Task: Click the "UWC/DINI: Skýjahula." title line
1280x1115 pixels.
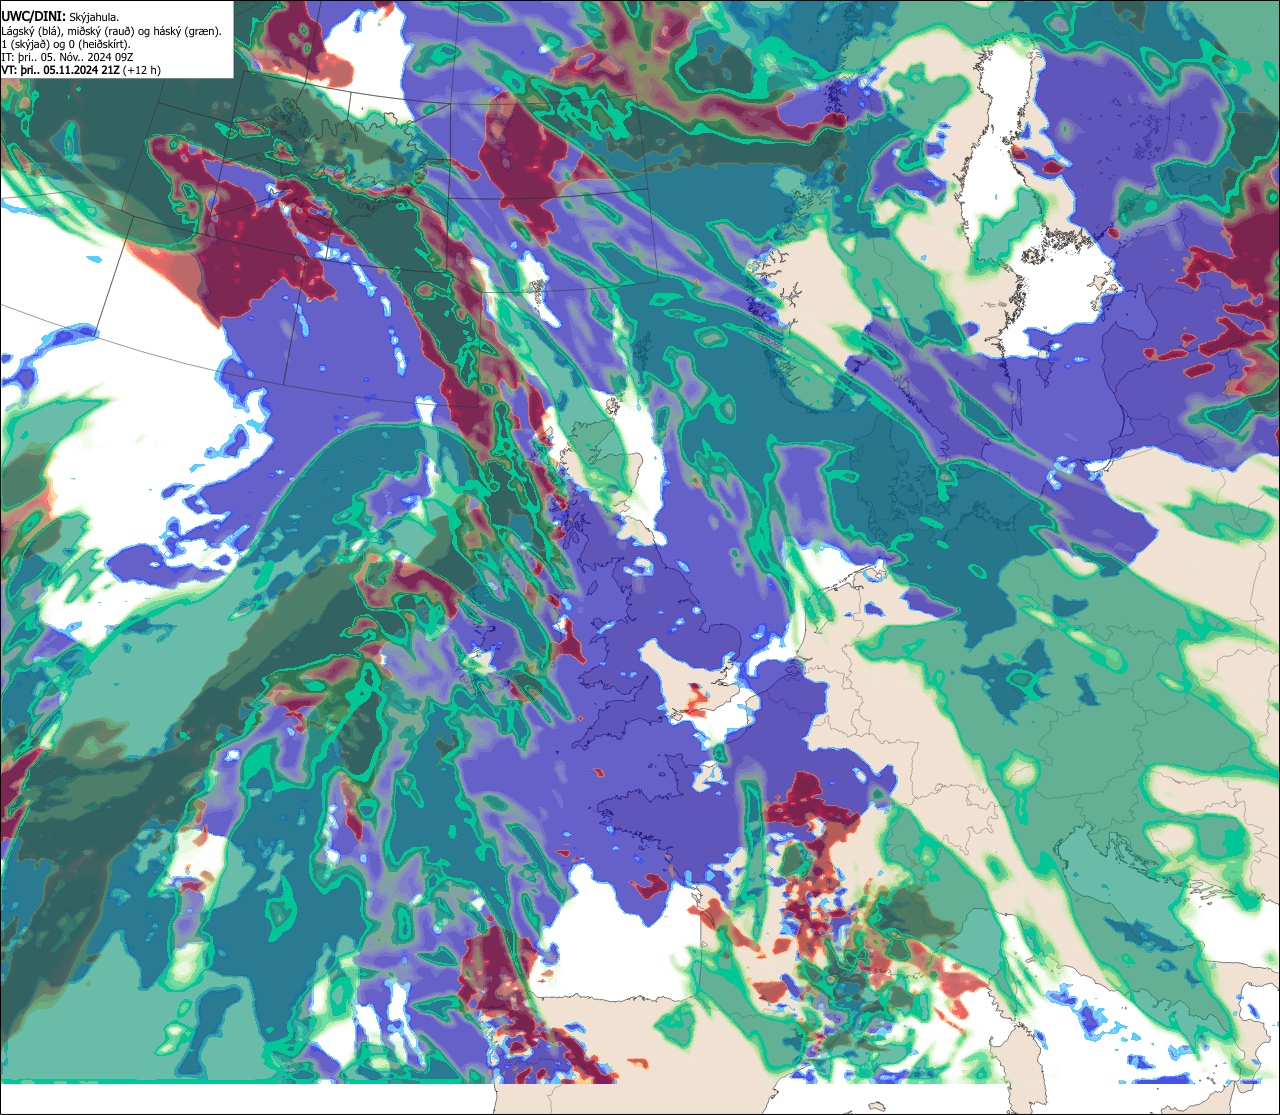Action: click(x=60, y=17)
